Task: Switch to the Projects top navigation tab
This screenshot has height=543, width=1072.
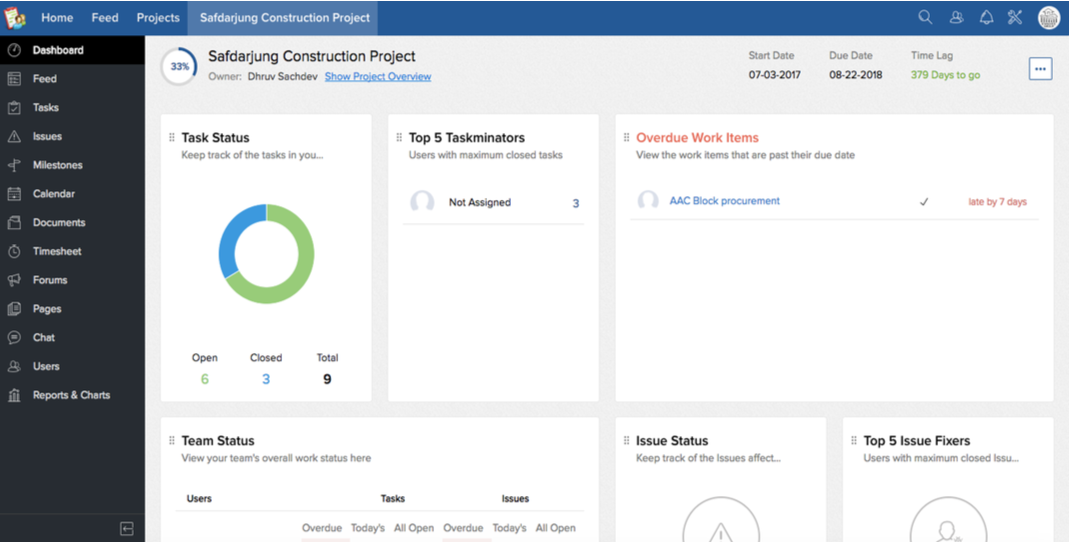Action: [x=158, y=18]
